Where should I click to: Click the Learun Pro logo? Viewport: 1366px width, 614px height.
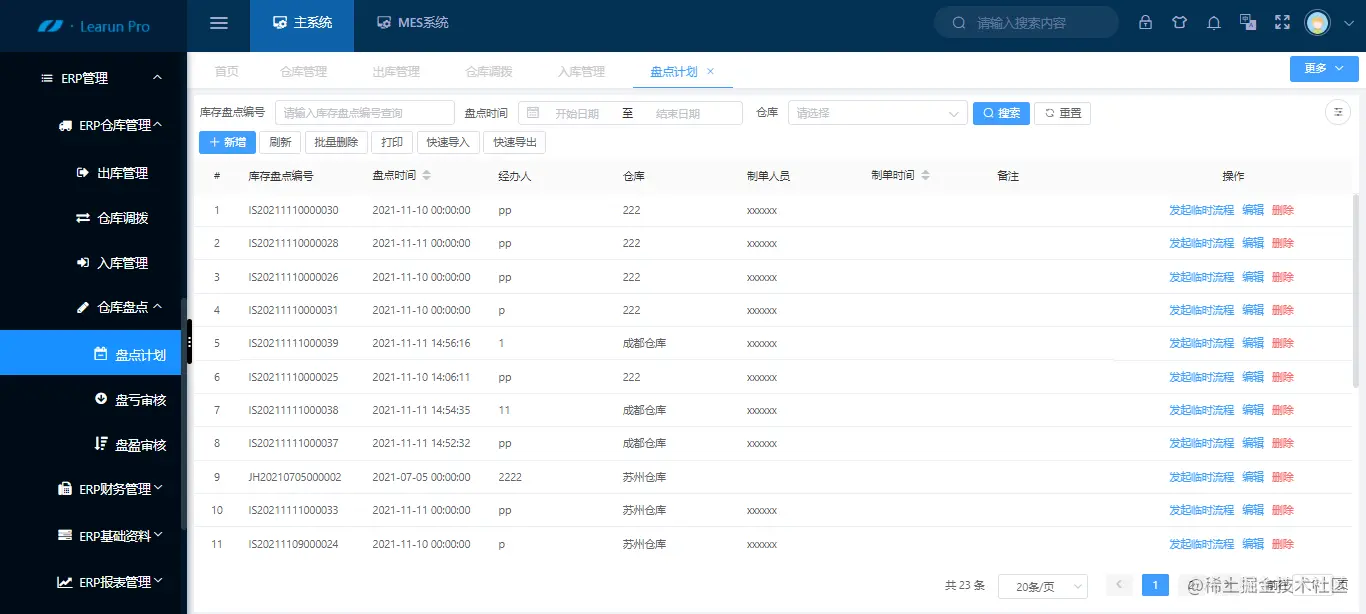[93, 24]
